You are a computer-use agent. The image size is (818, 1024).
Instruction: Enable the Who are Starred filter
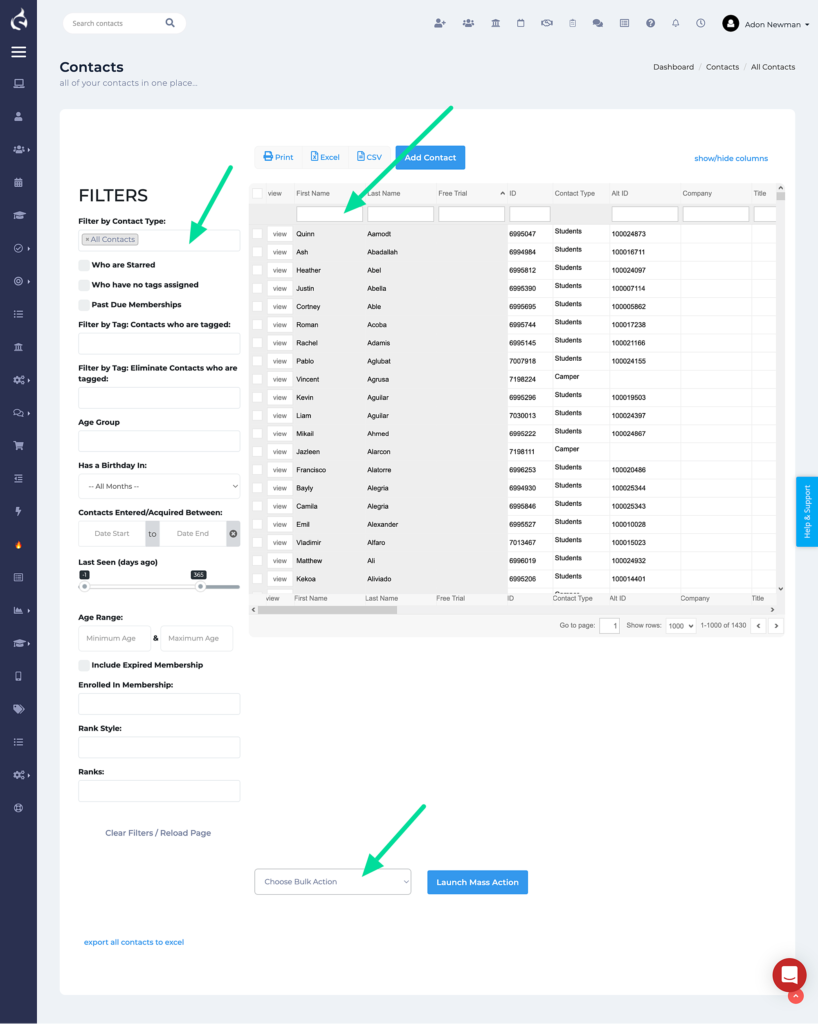pyautogui.click(x=85, y=267)
